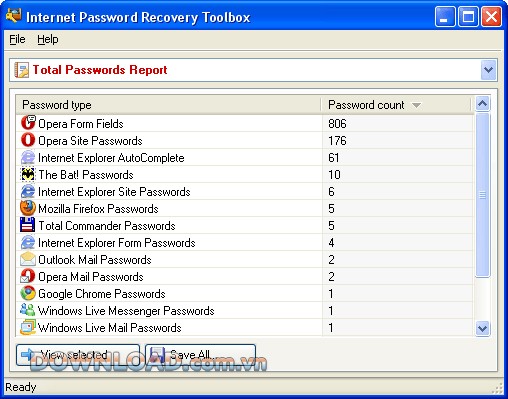
Task: Click the count value 806
Action: point(337,124)
